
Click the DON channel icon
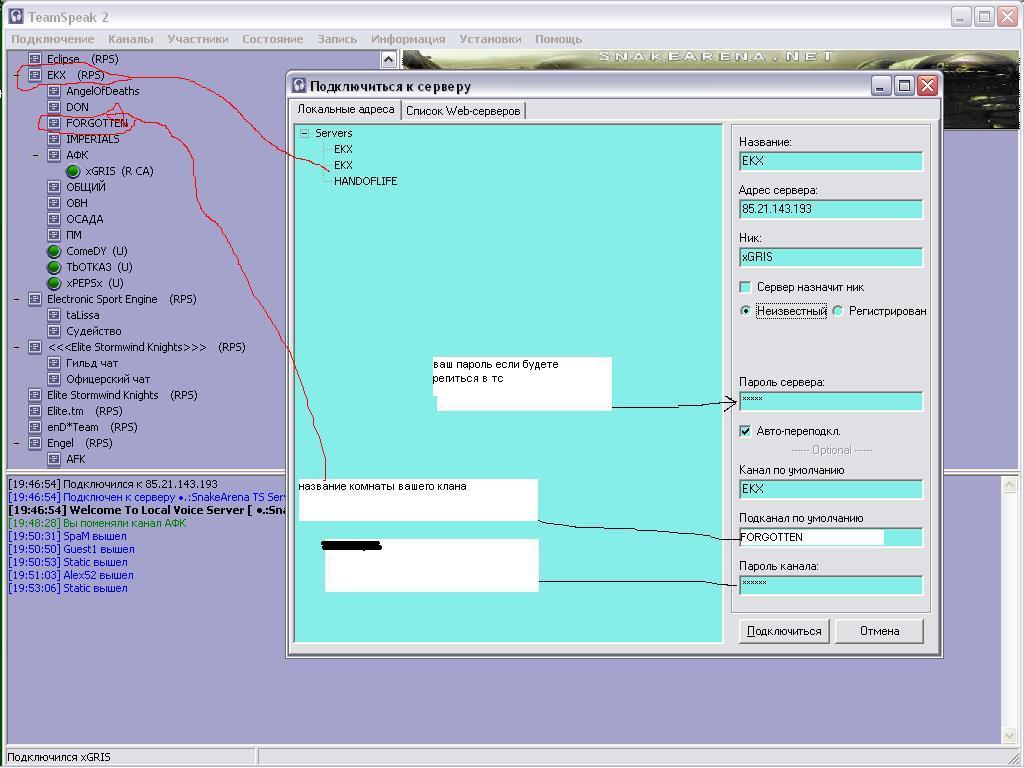(54, 107)
